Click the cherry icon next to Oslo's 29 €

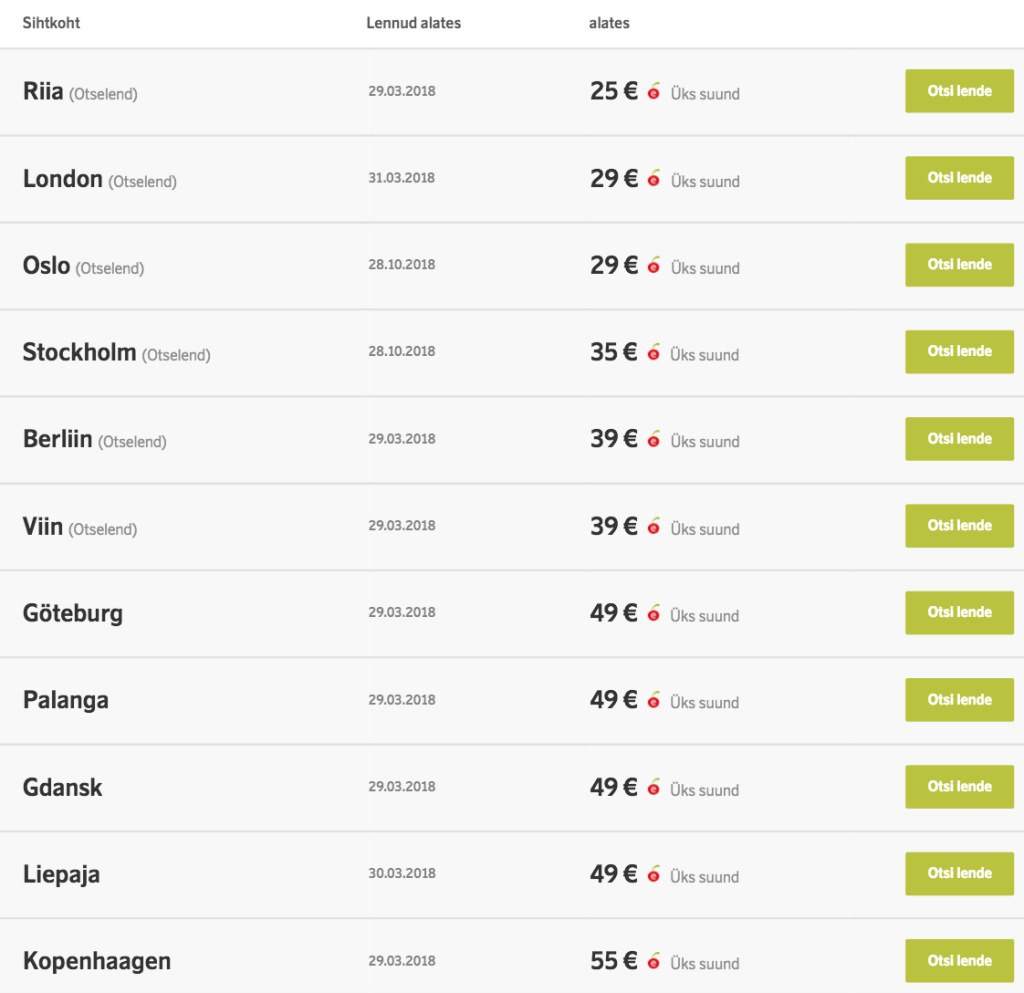point(654,266)
